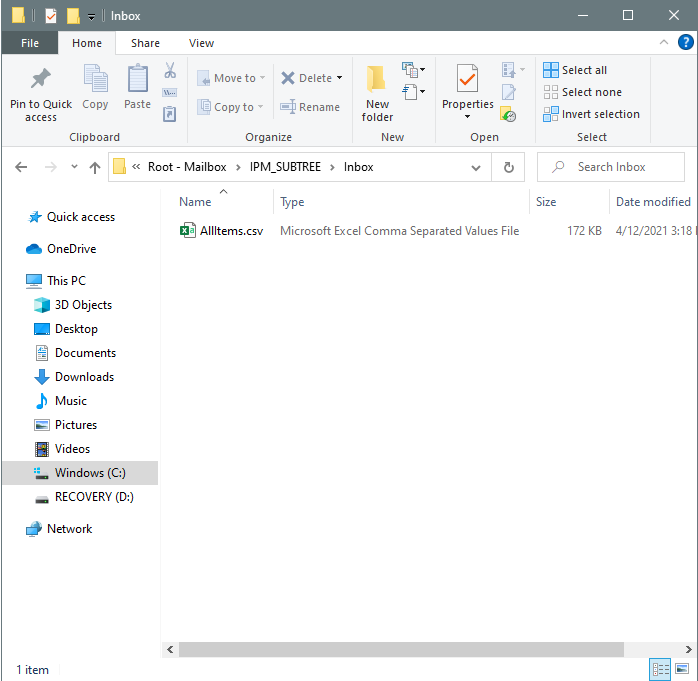The width and height of the screenshot is (698, 681).
Task: Expand the address bar history dropdown
Action: click(476, 168)
